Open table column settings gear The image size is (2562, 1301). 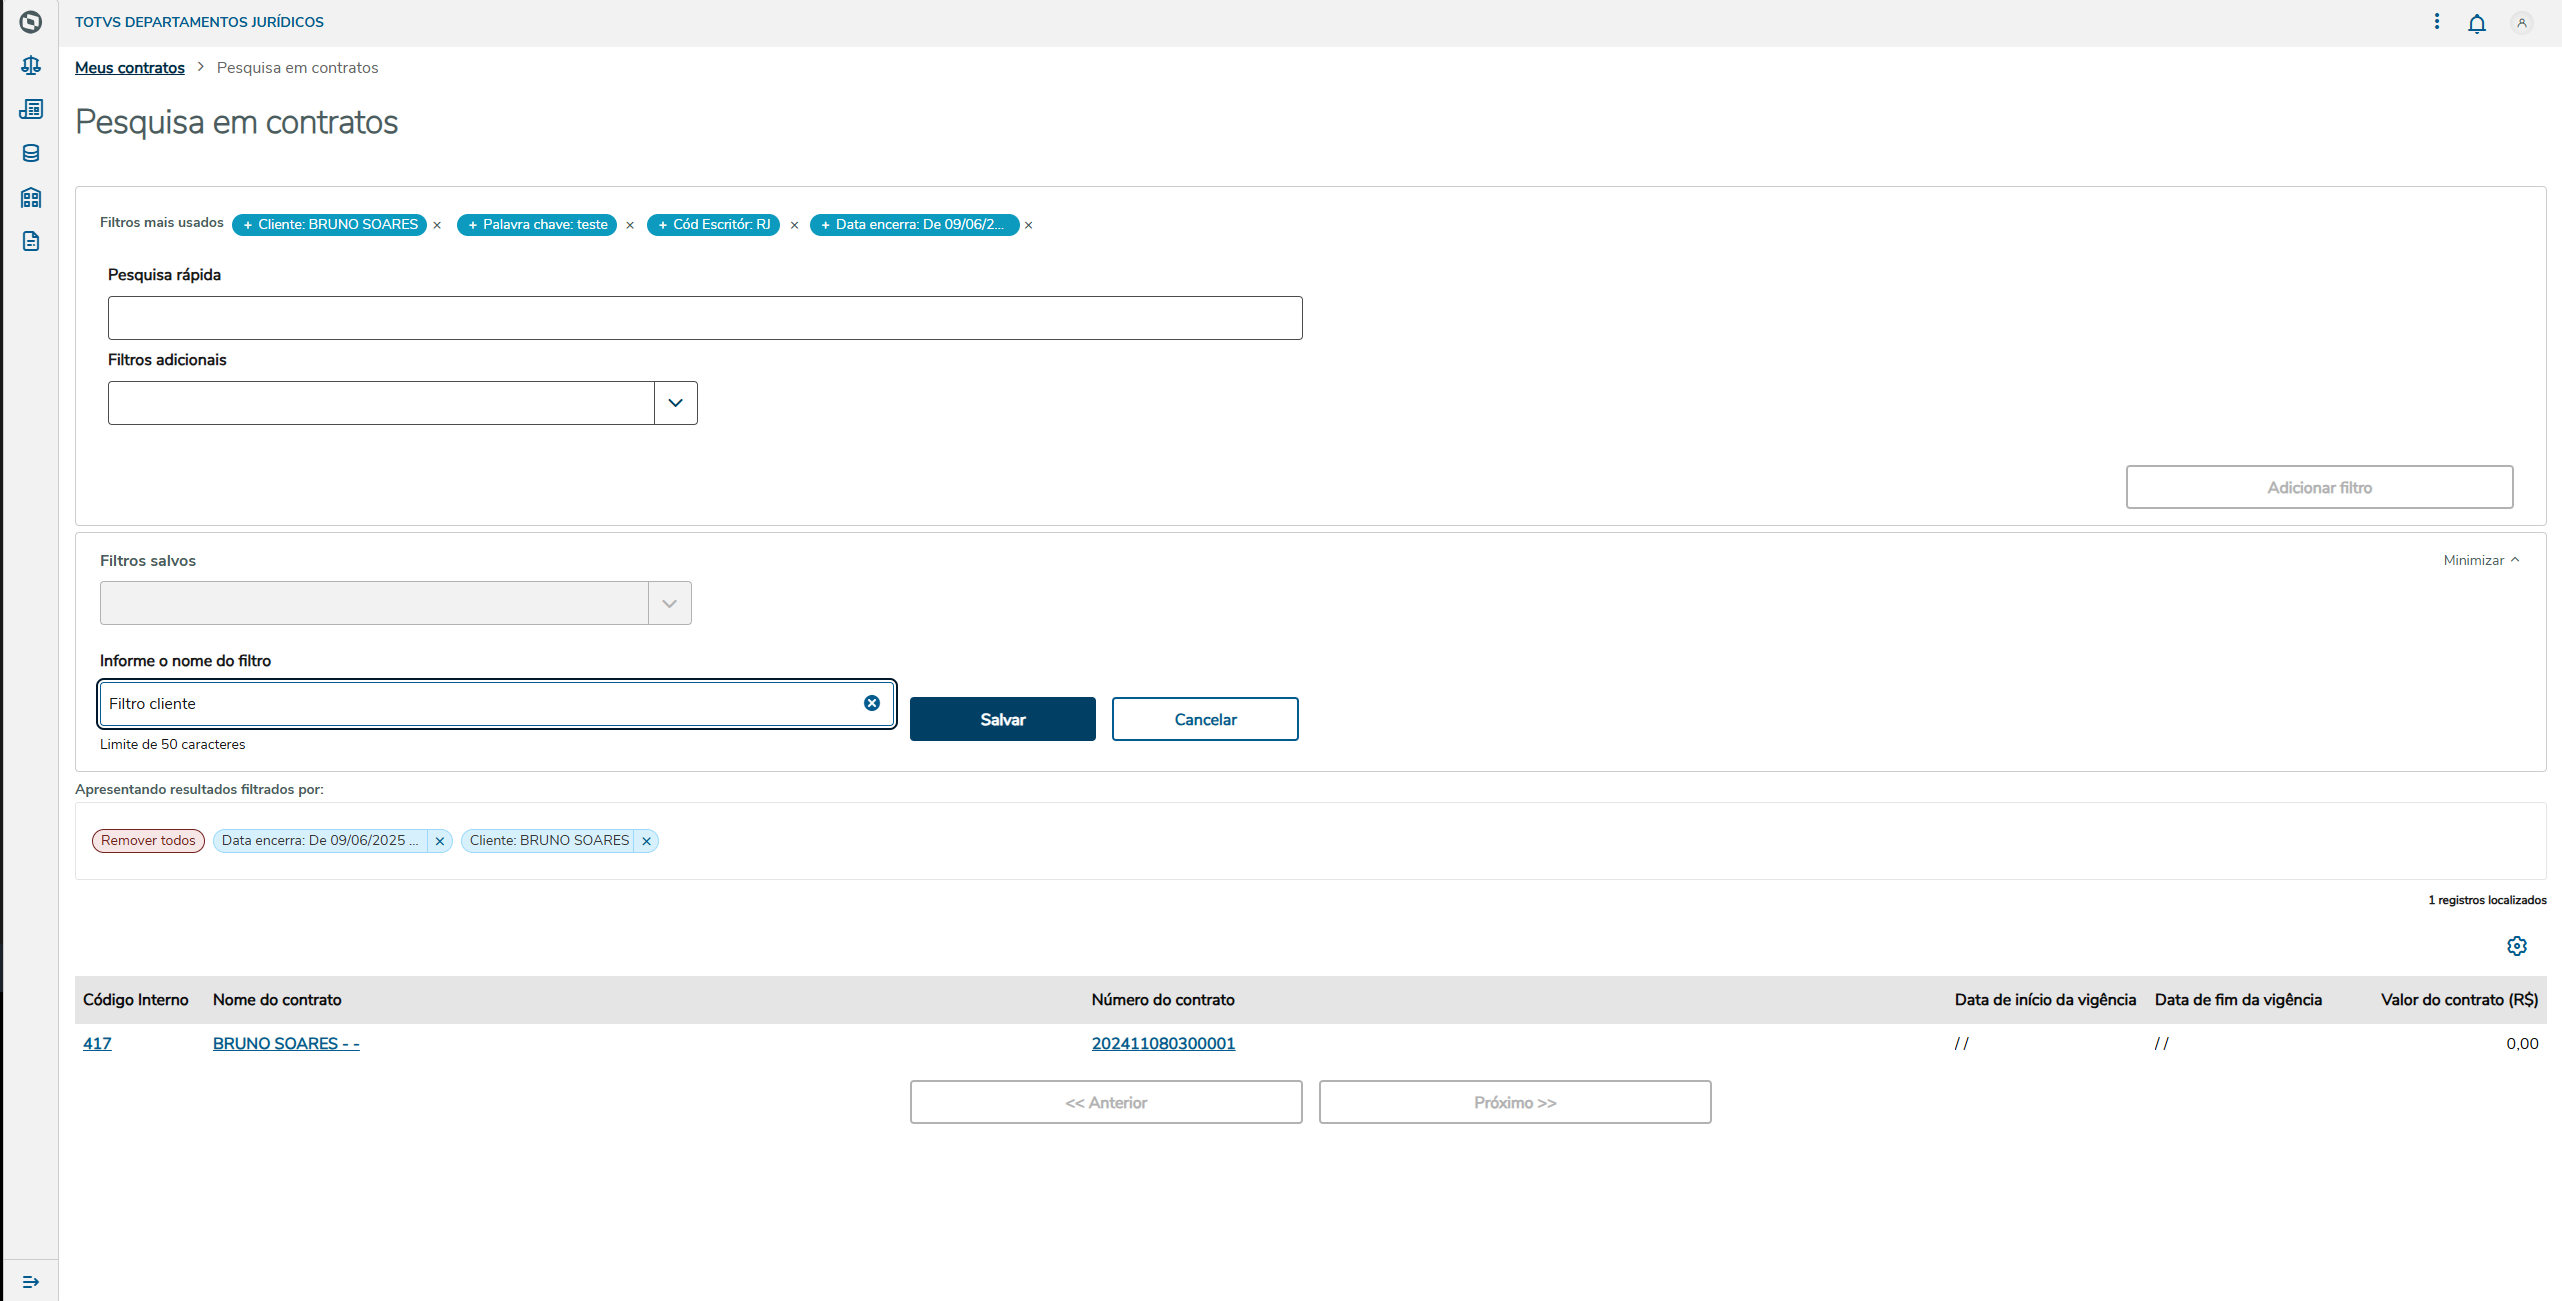point(2516,946)
